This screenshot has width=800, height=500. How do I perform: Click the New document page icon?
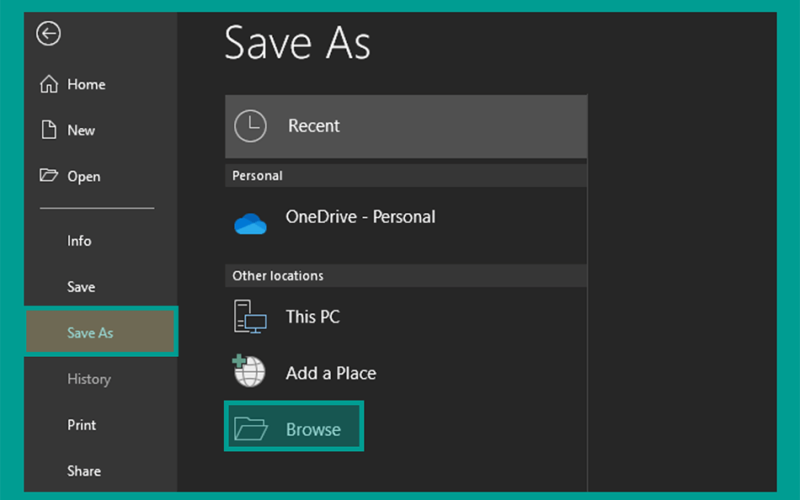click(x=49, y=130)
